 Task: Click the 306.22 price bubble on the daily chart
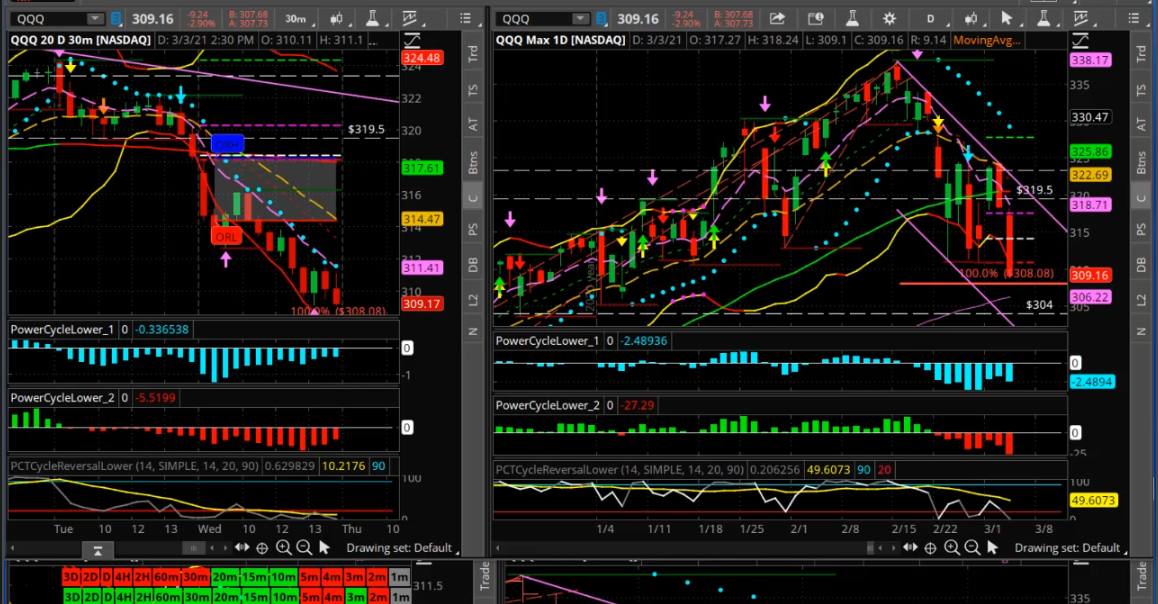[x=1090, y=297]
